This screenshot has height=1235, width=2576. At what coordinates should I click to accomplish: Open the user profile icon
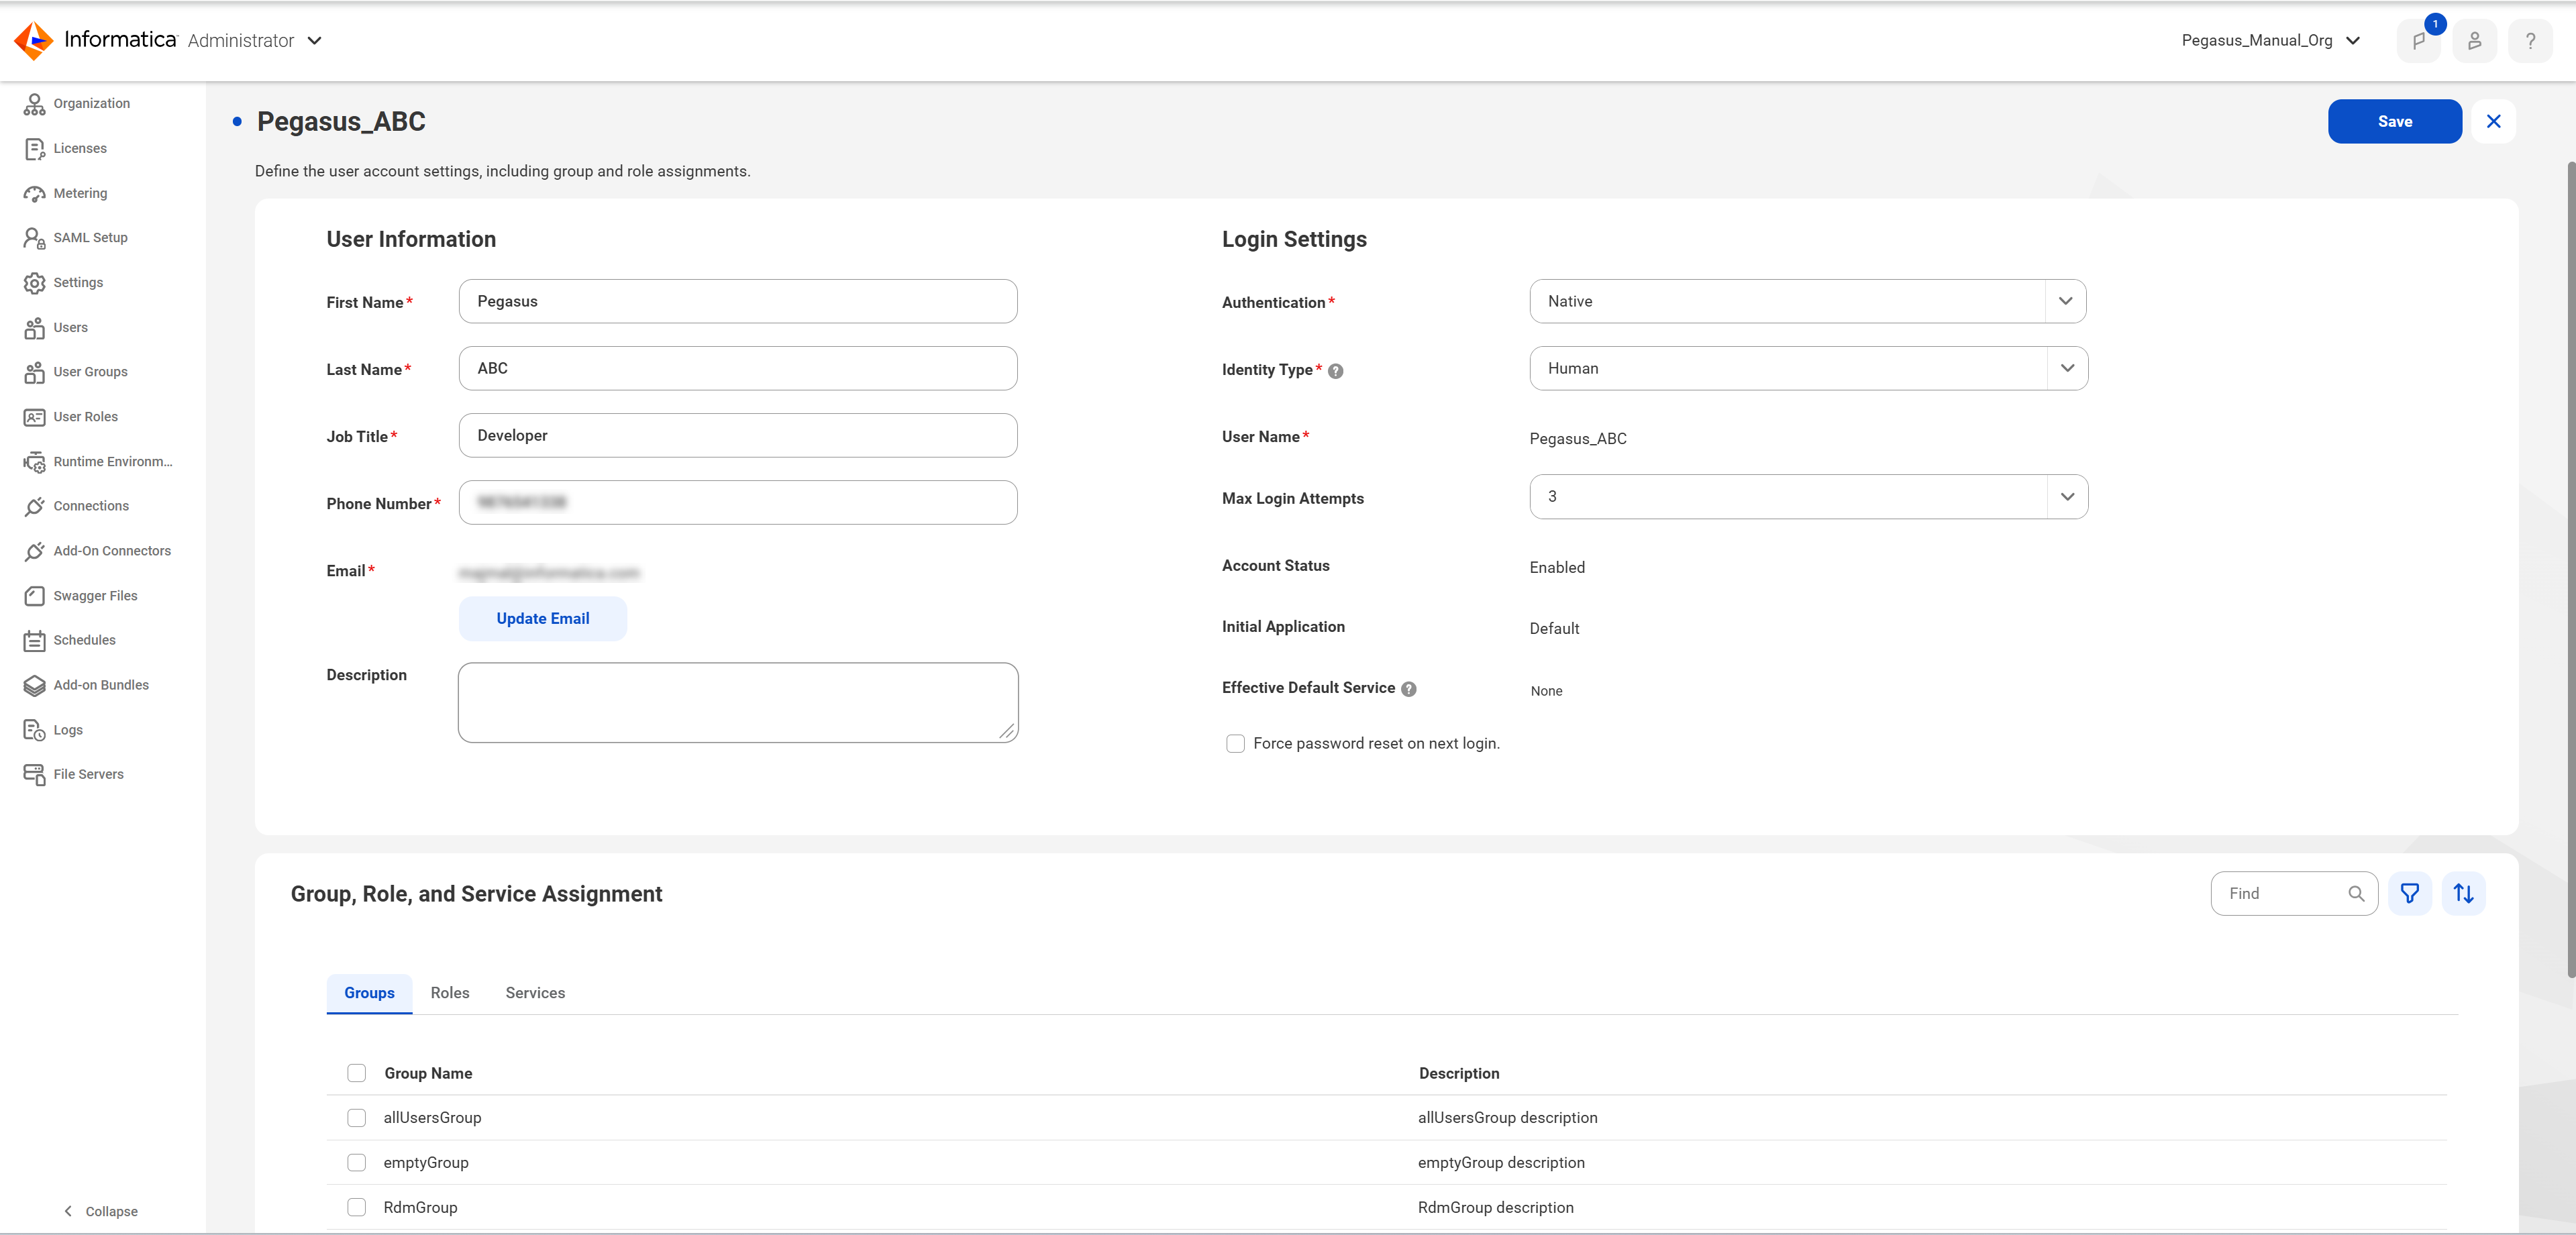pos(2474,41)
